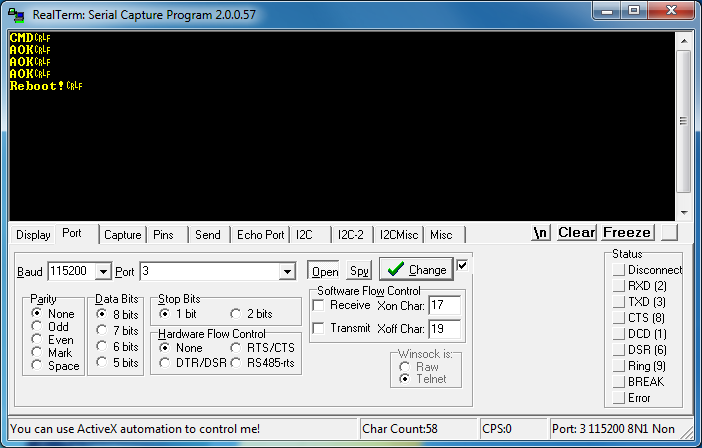Open the I2CMisc tab
Image resolution: width=702 pixels, height=448 pixels.
(399, 235)
